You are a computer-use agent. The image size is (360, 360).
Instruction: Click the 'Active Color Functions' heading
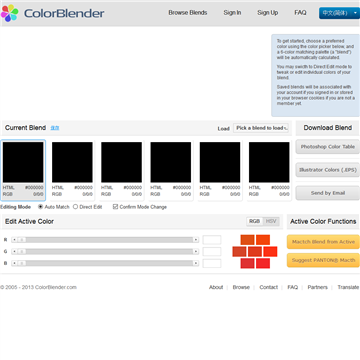pos(323,221)
